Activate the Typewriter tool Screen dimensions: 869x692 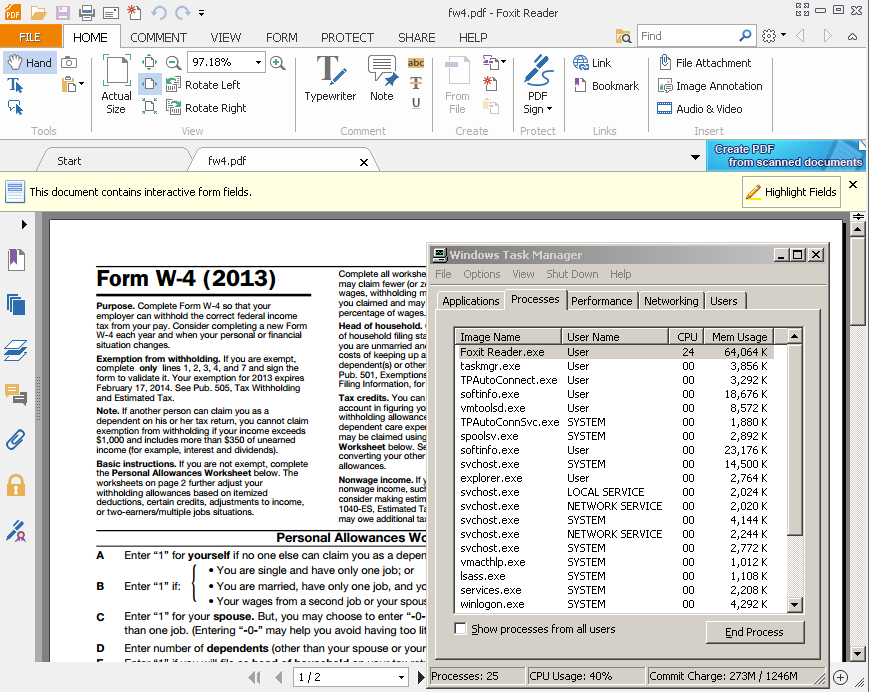point(330,78)
